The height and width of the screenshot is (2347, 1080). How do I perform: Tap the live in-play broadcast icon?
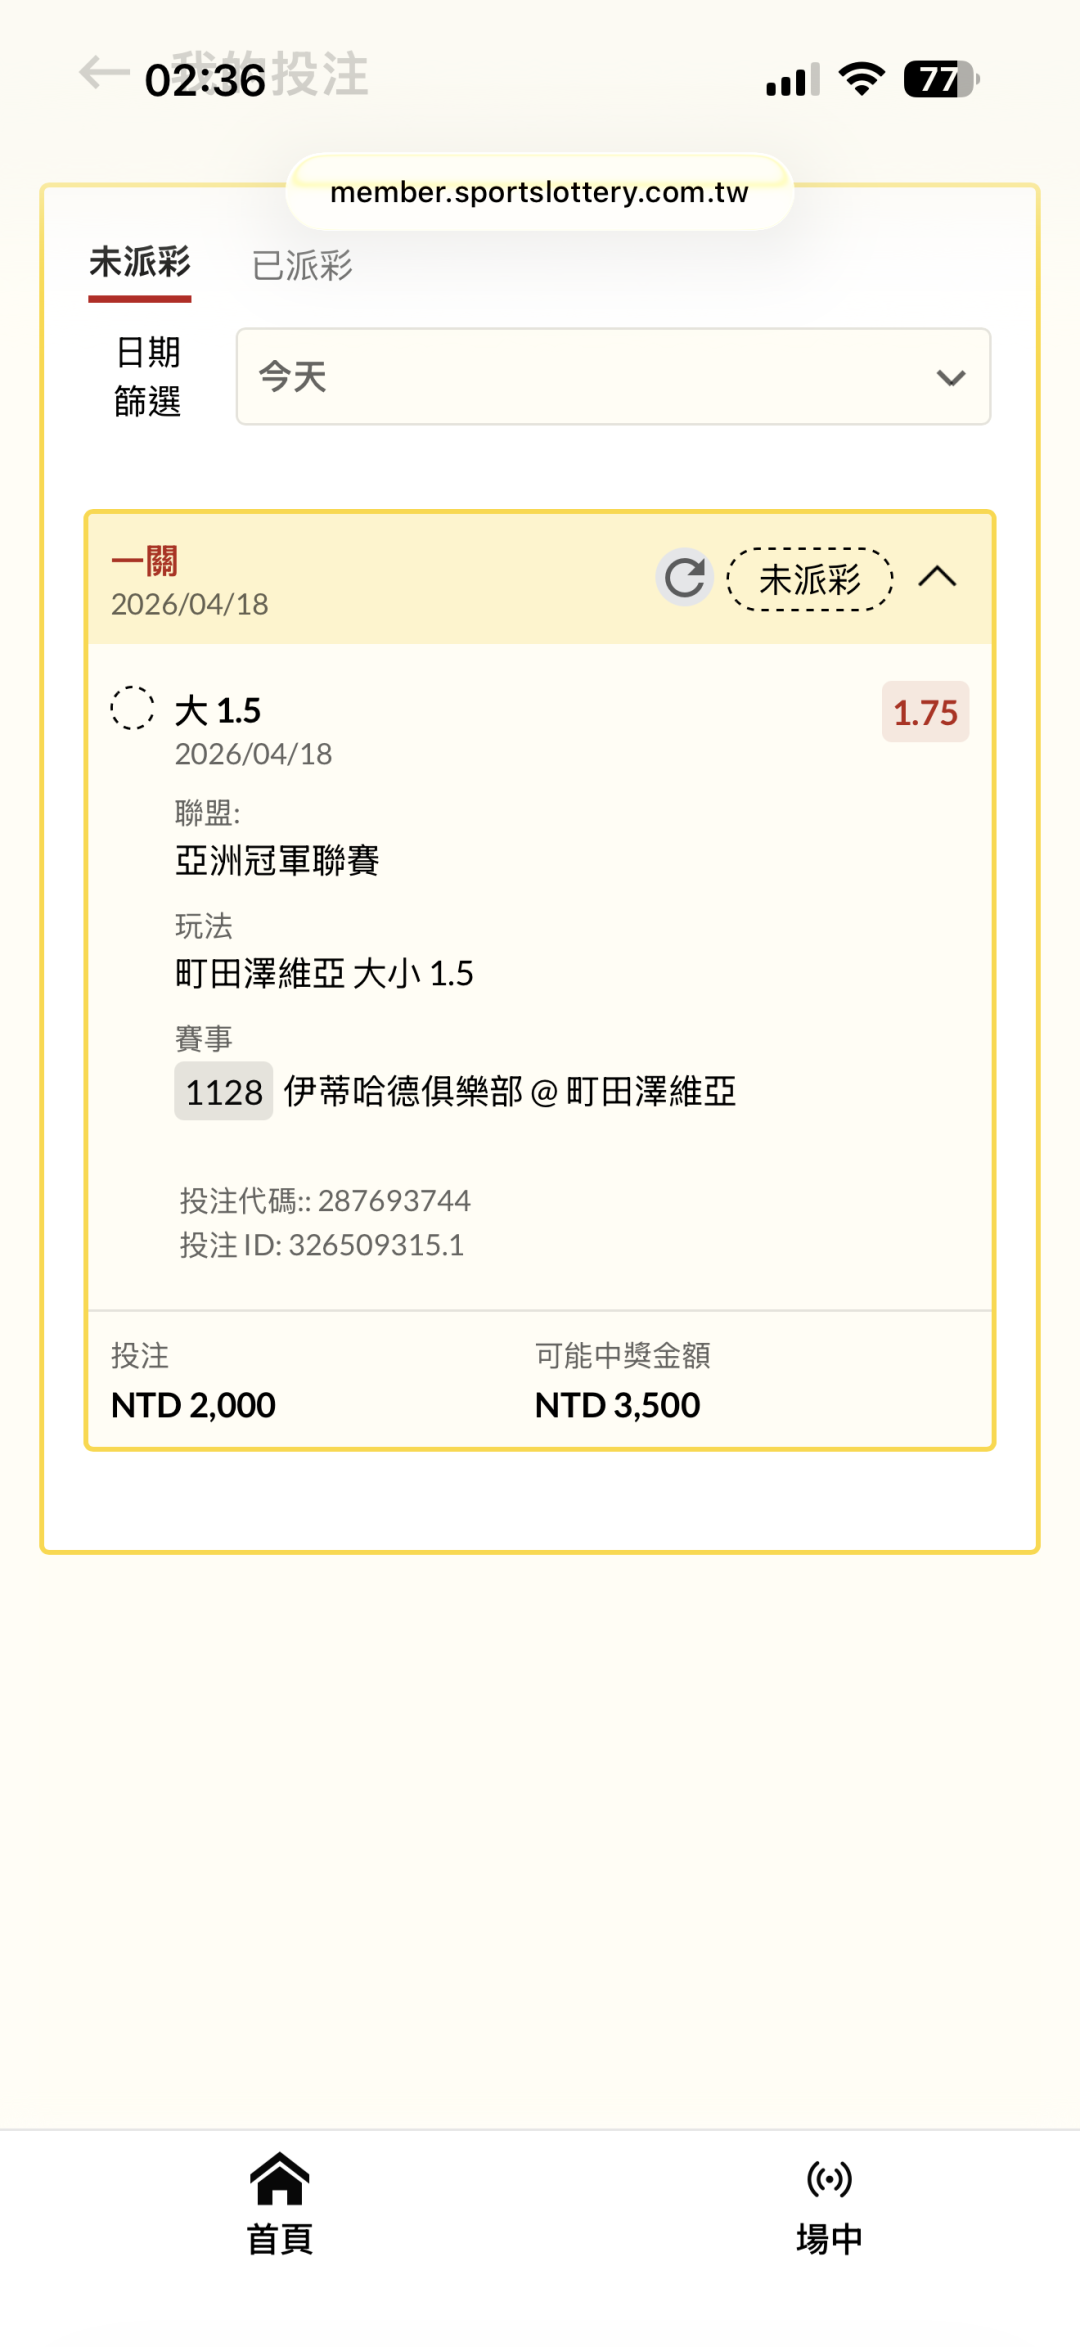pos(829,2180)
